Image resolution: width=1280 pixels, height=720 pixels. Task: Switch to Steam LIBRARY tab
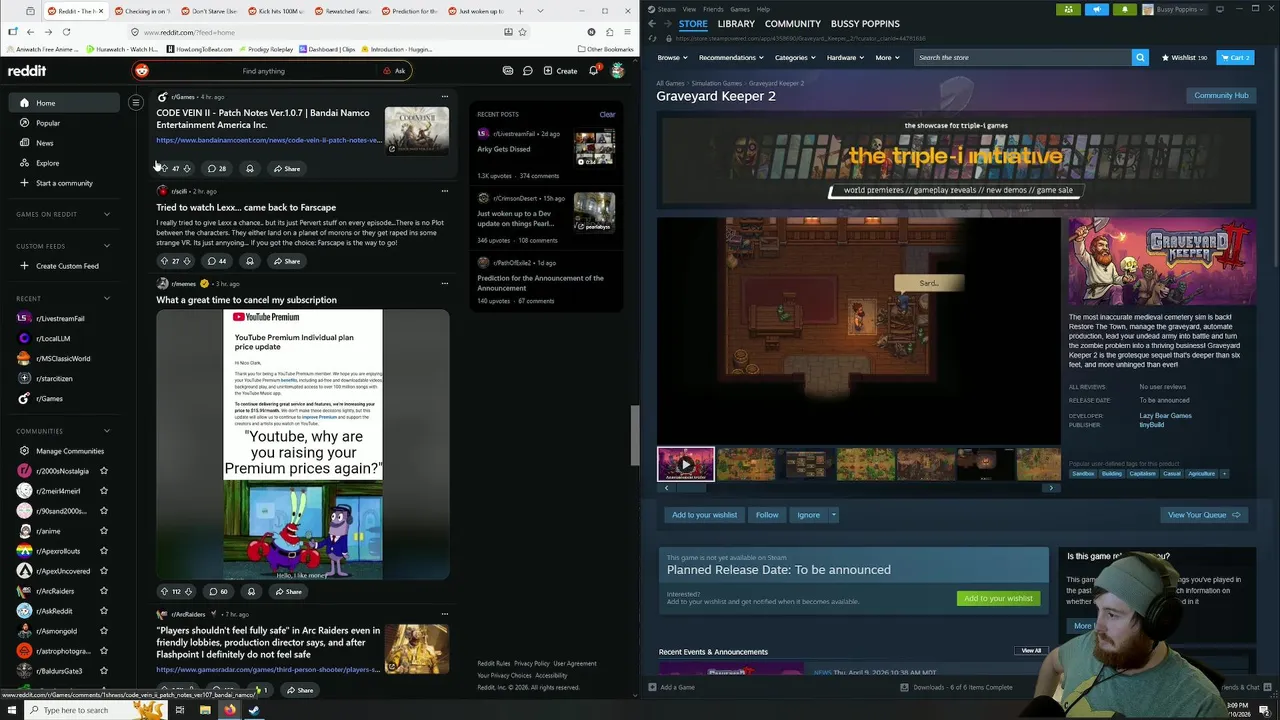click(x=736, y=23)
